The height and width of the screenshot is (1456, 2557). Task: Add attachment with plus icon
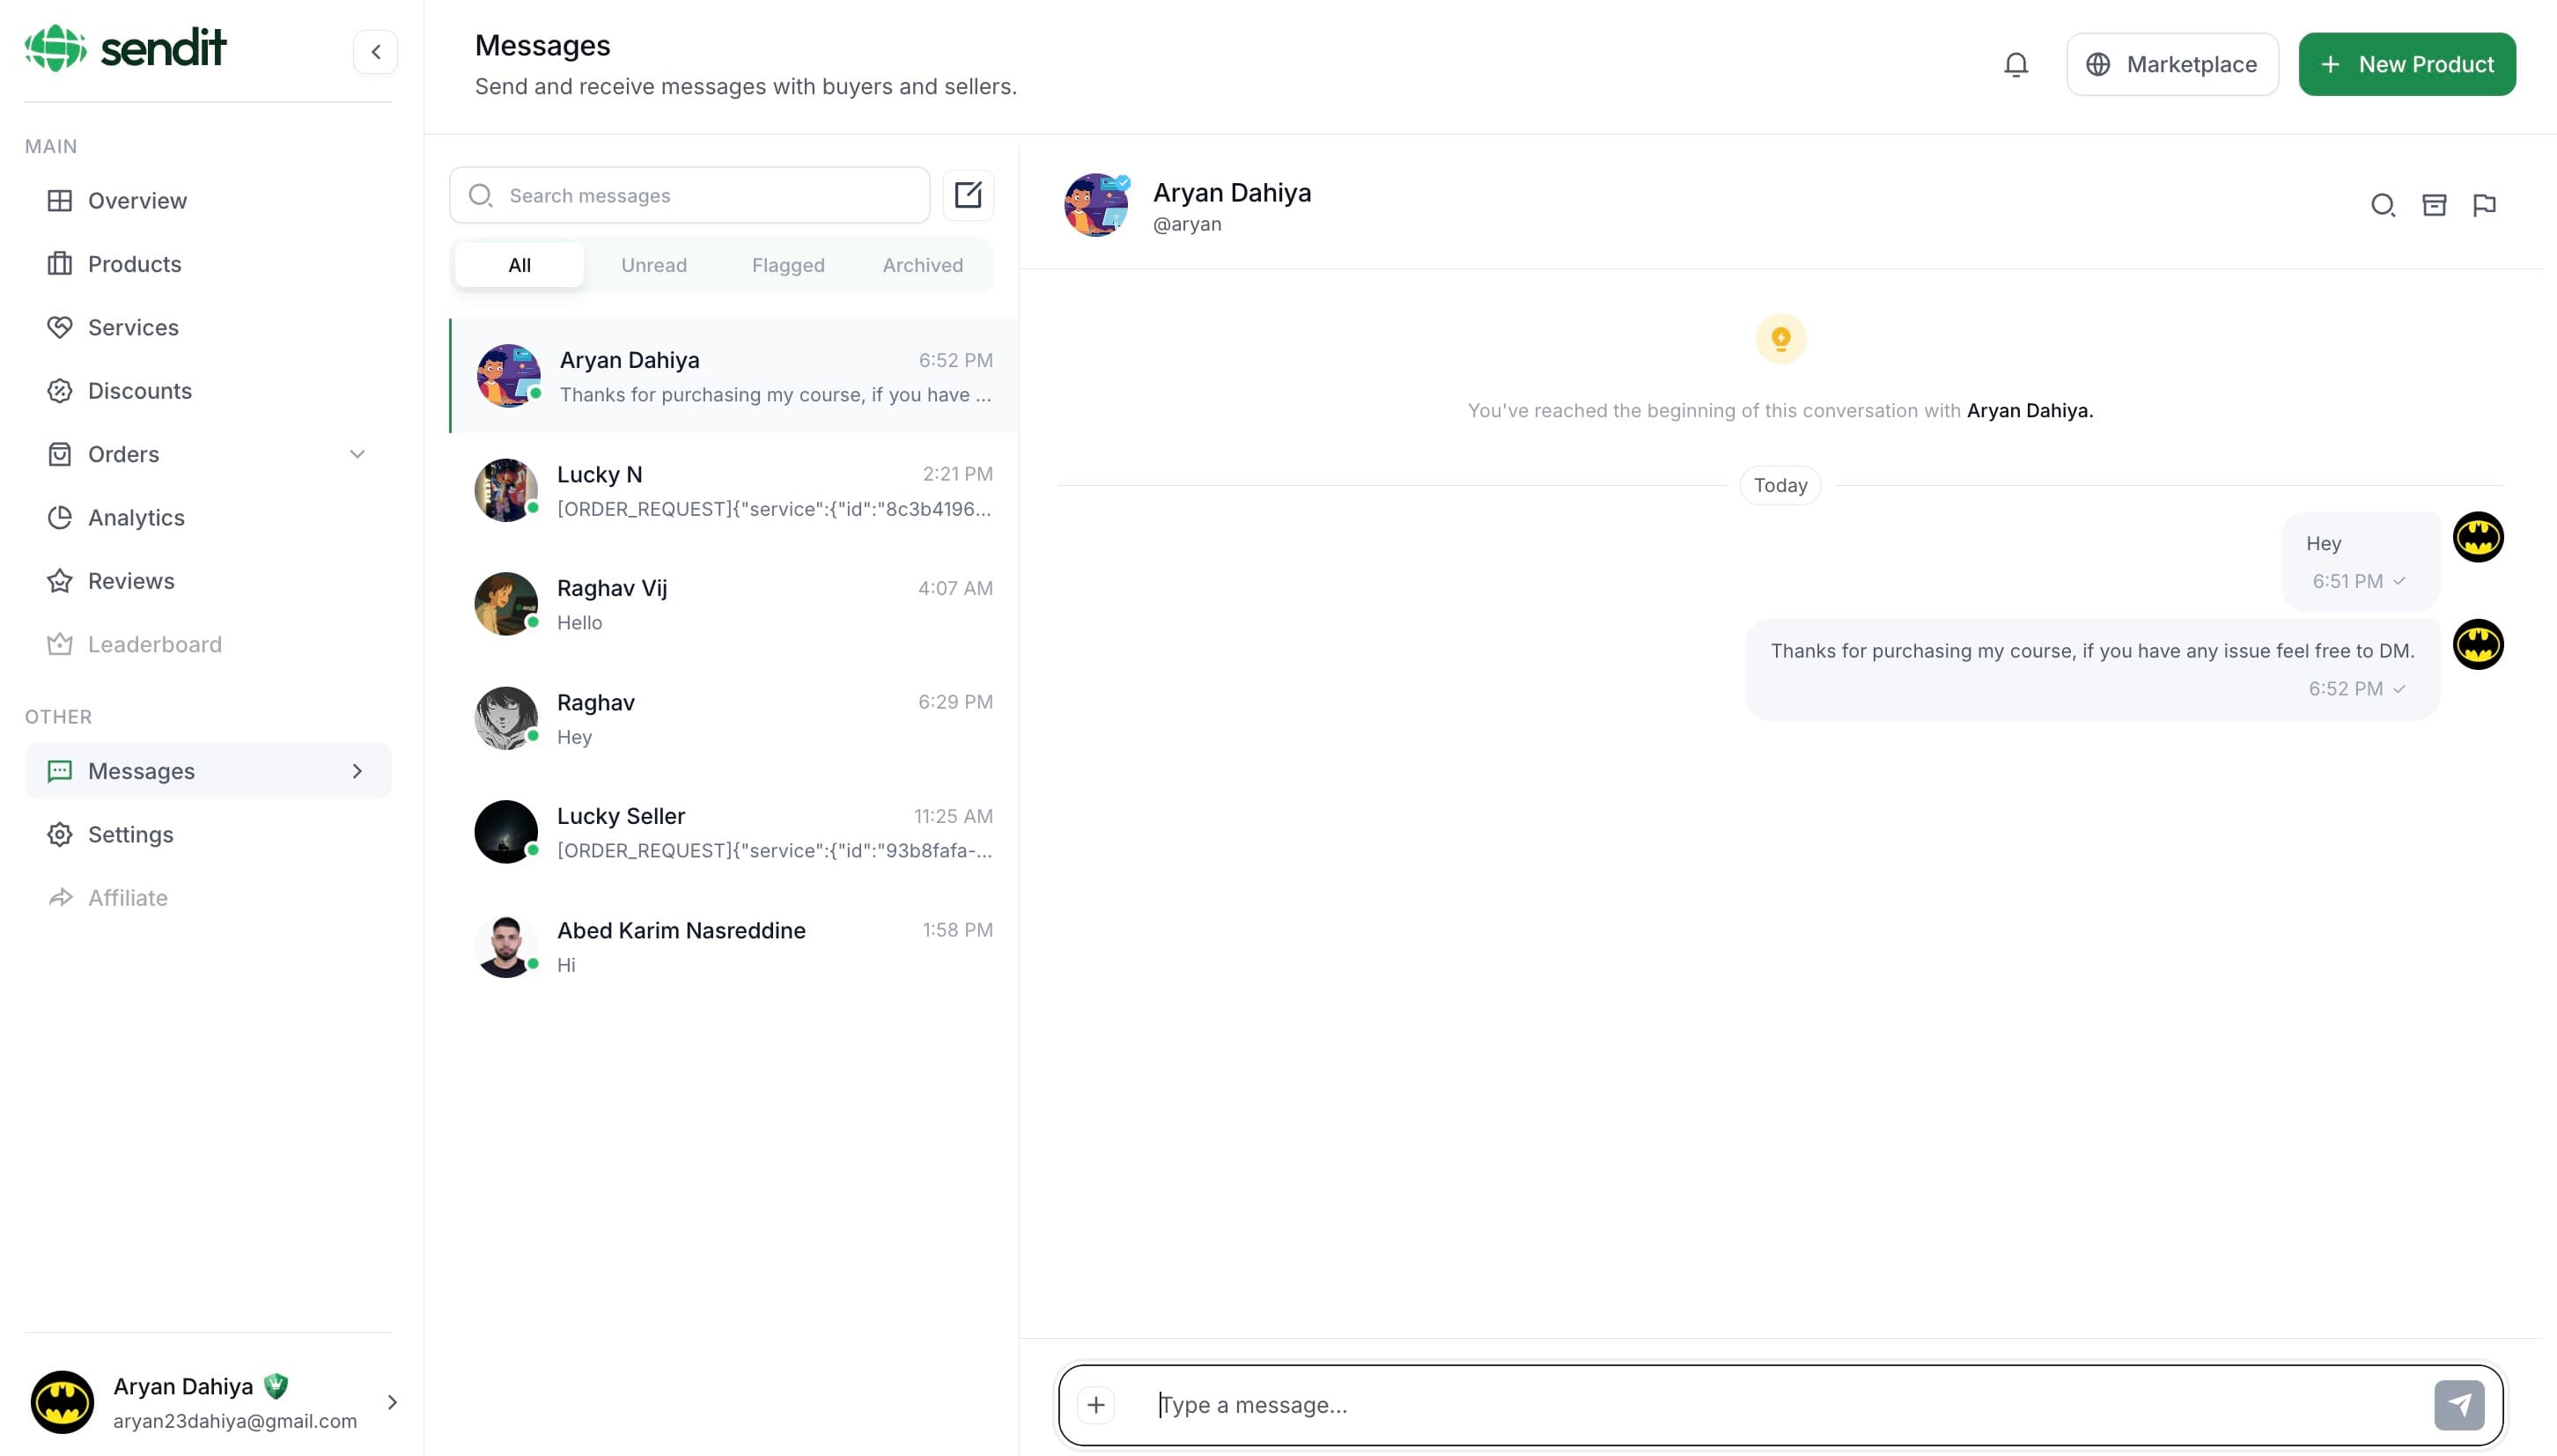click(1096, 1404)
